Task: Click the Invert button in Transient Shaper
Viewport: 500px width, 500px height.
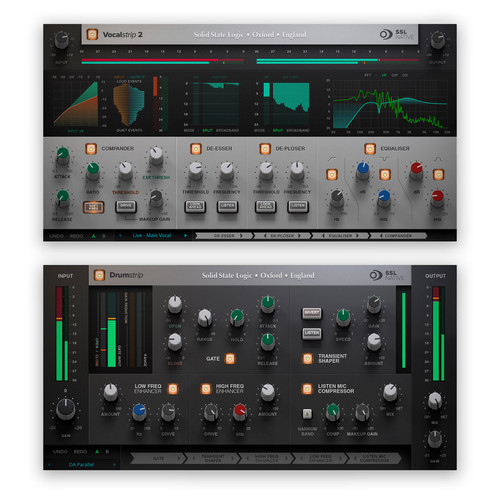Action: pyautogui.click(x=312, y=313)
